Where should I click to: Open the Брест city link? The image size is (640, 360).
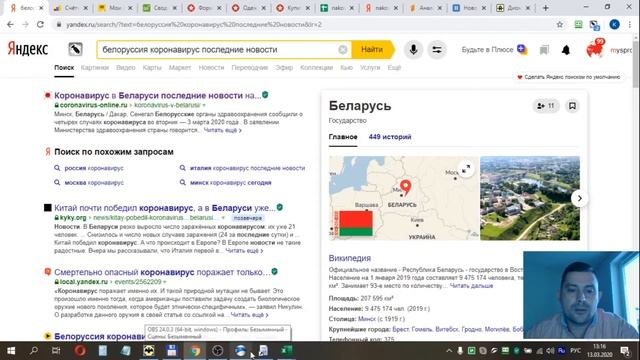400,329
